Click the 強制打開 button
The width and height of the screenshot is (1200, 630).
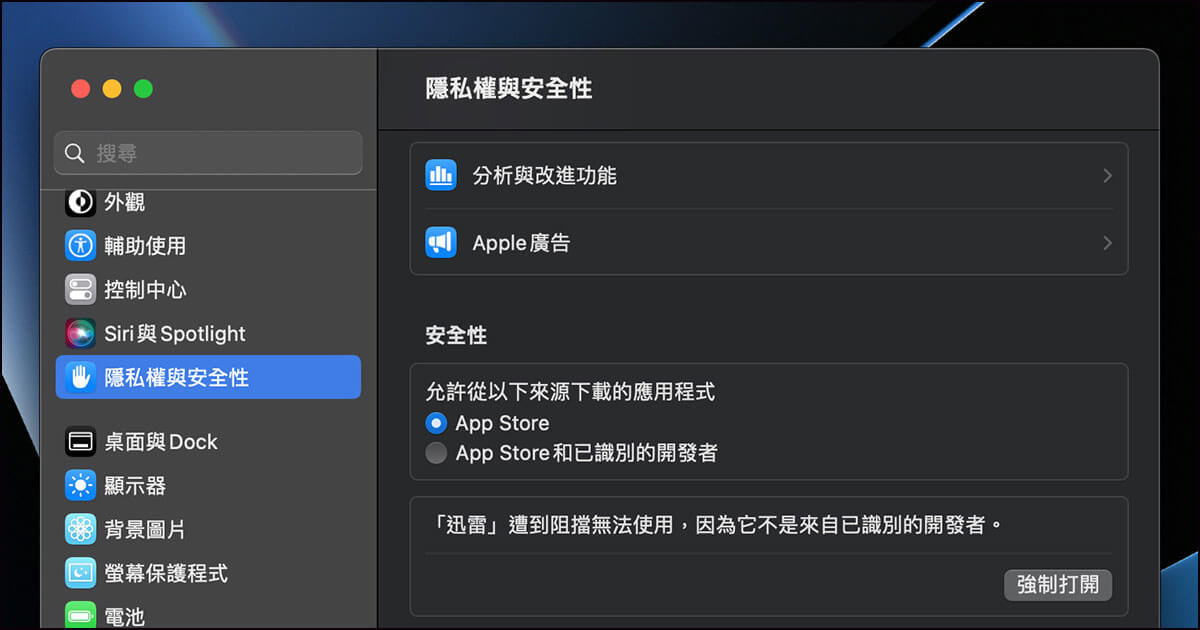[x=1058, y=585]
